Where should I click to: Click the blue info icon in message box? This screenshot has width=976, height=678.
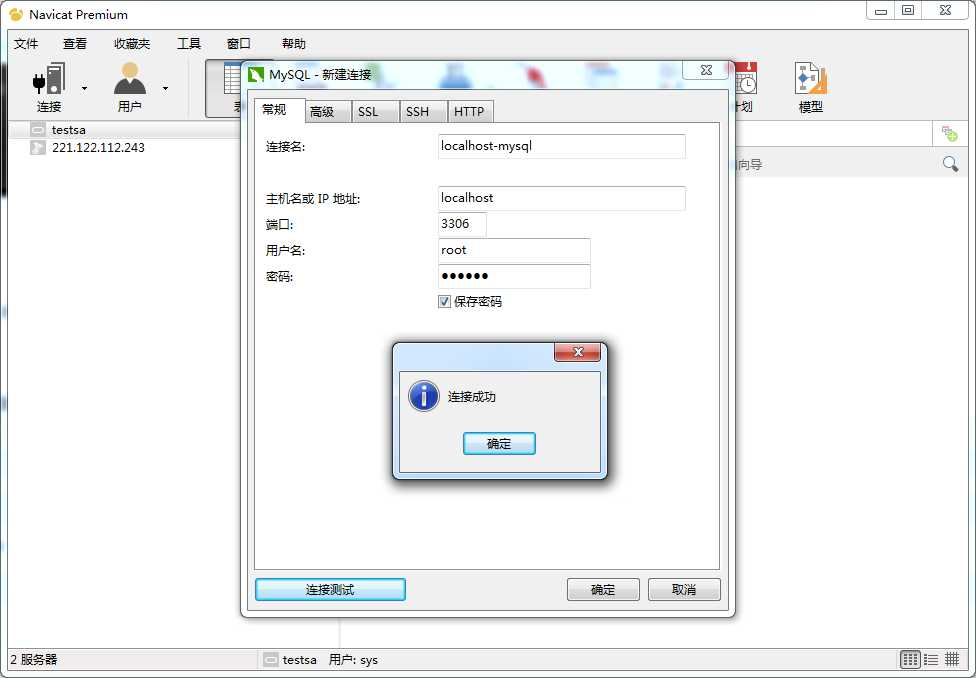[424, 397]
